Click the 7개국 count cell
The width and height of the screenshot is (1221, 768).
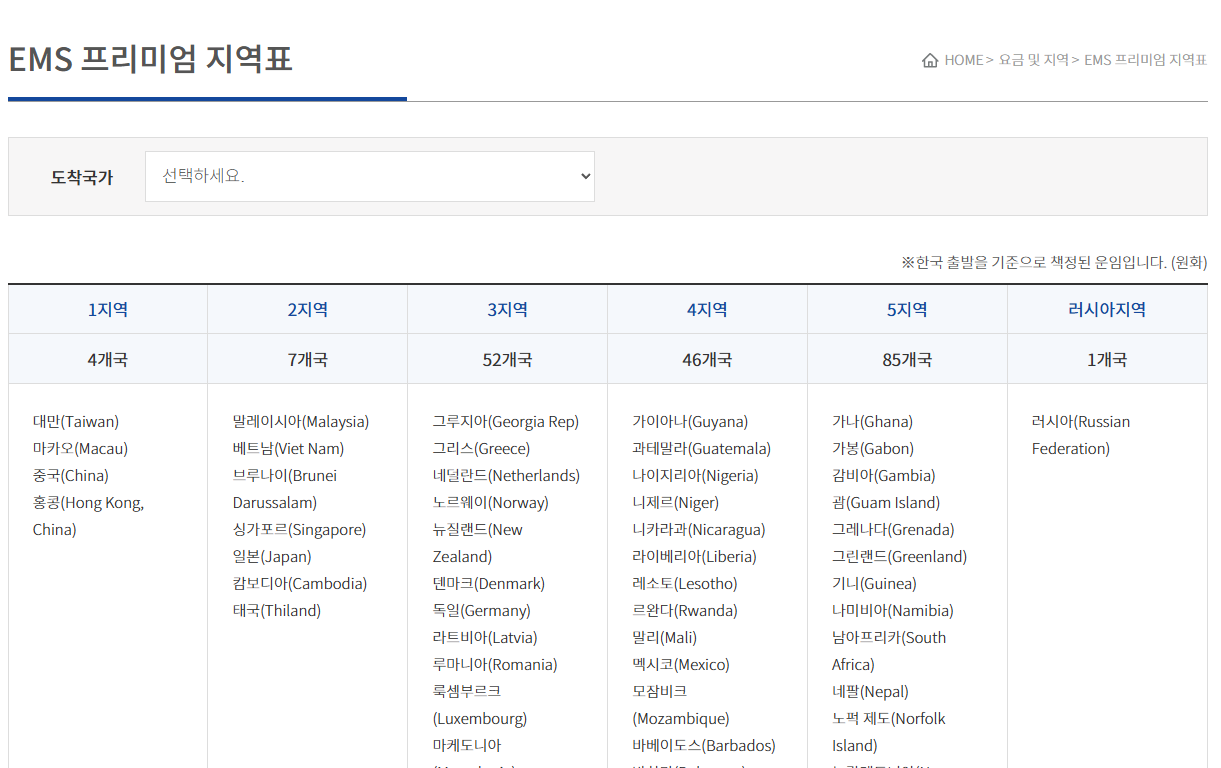tap(308, 359)
